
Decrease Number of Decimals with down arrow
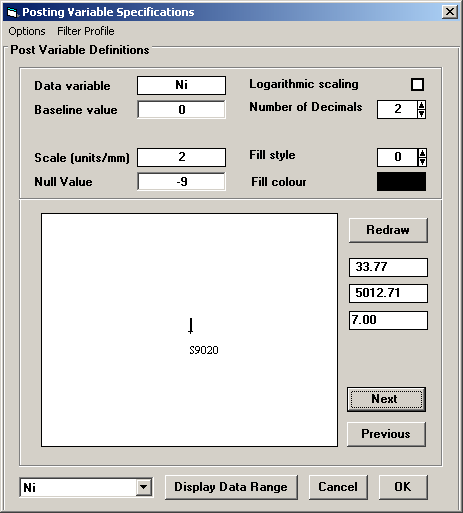point(421,114)
